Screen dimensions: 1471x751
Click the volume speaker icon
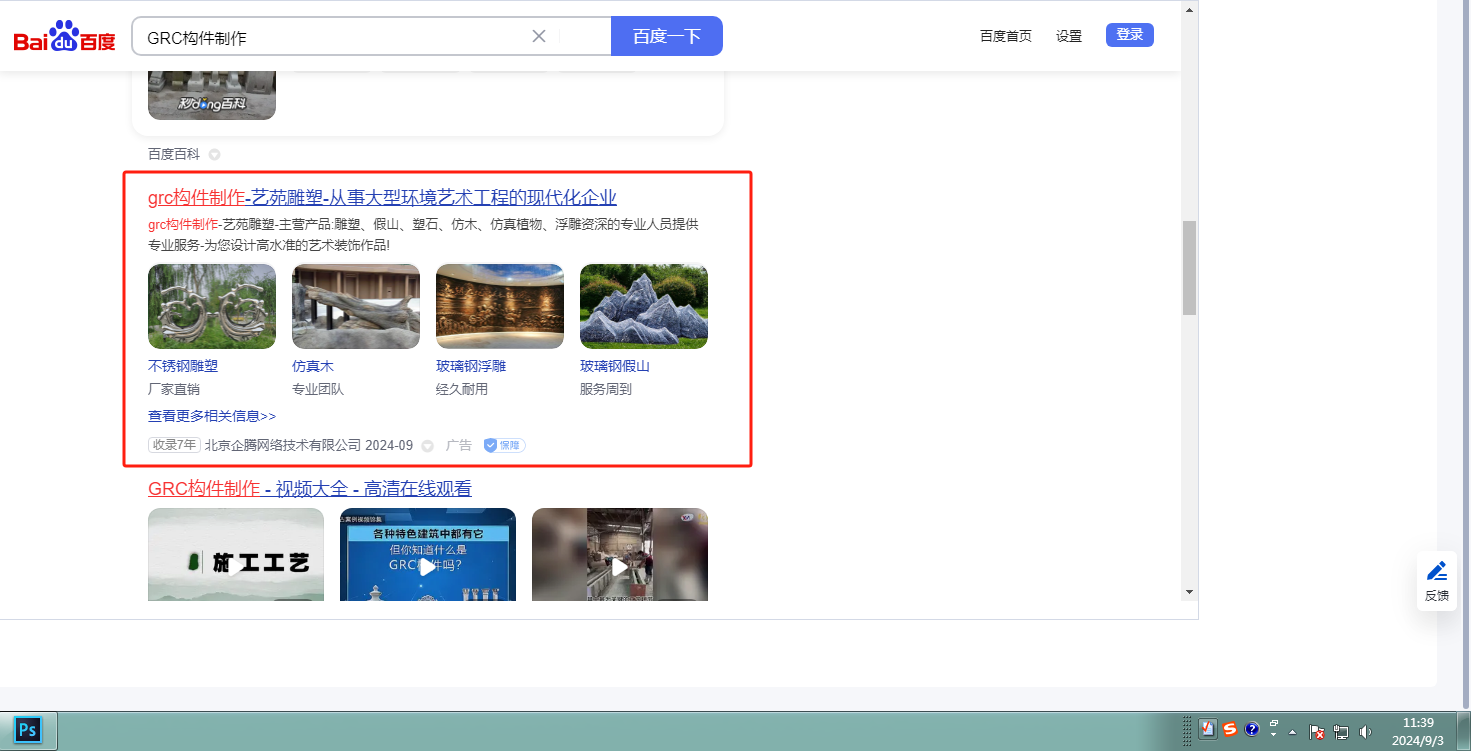tap(1366, 731)
